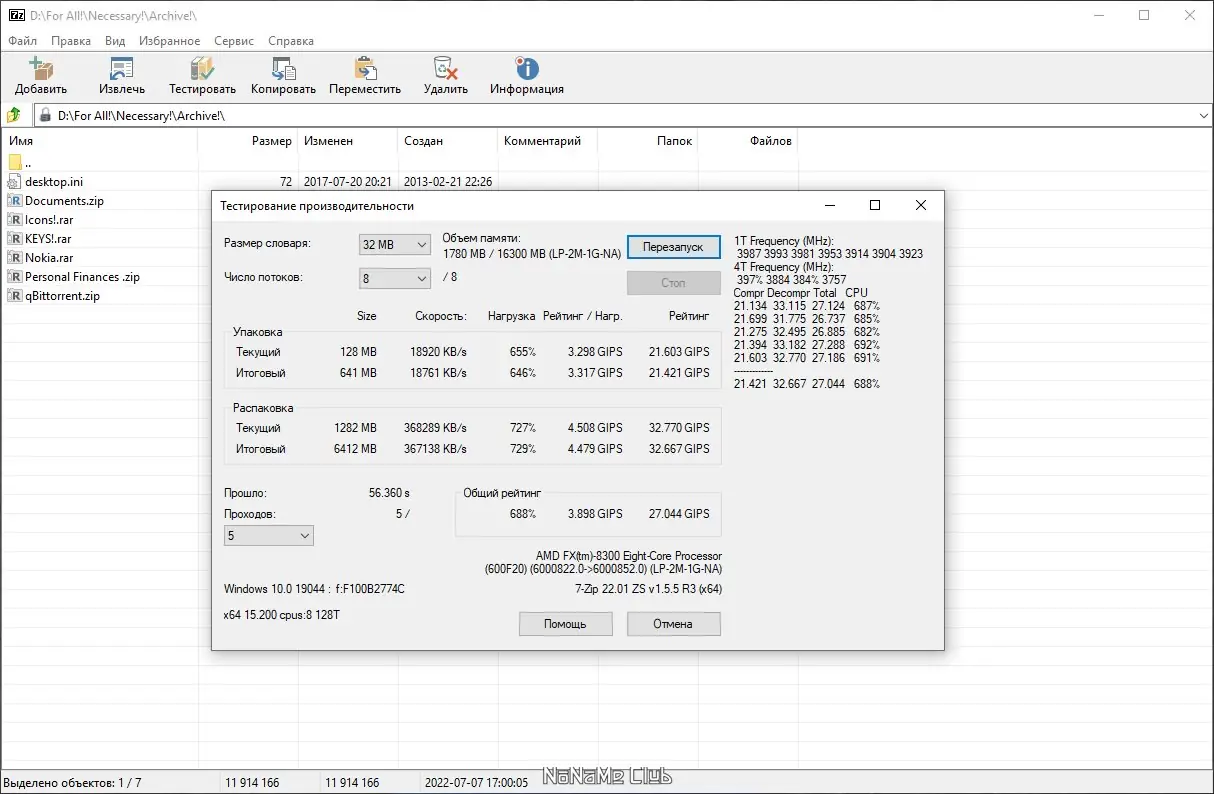Click the Отмена button
This screenshot has height=794, width=1214.
[673, 624]
